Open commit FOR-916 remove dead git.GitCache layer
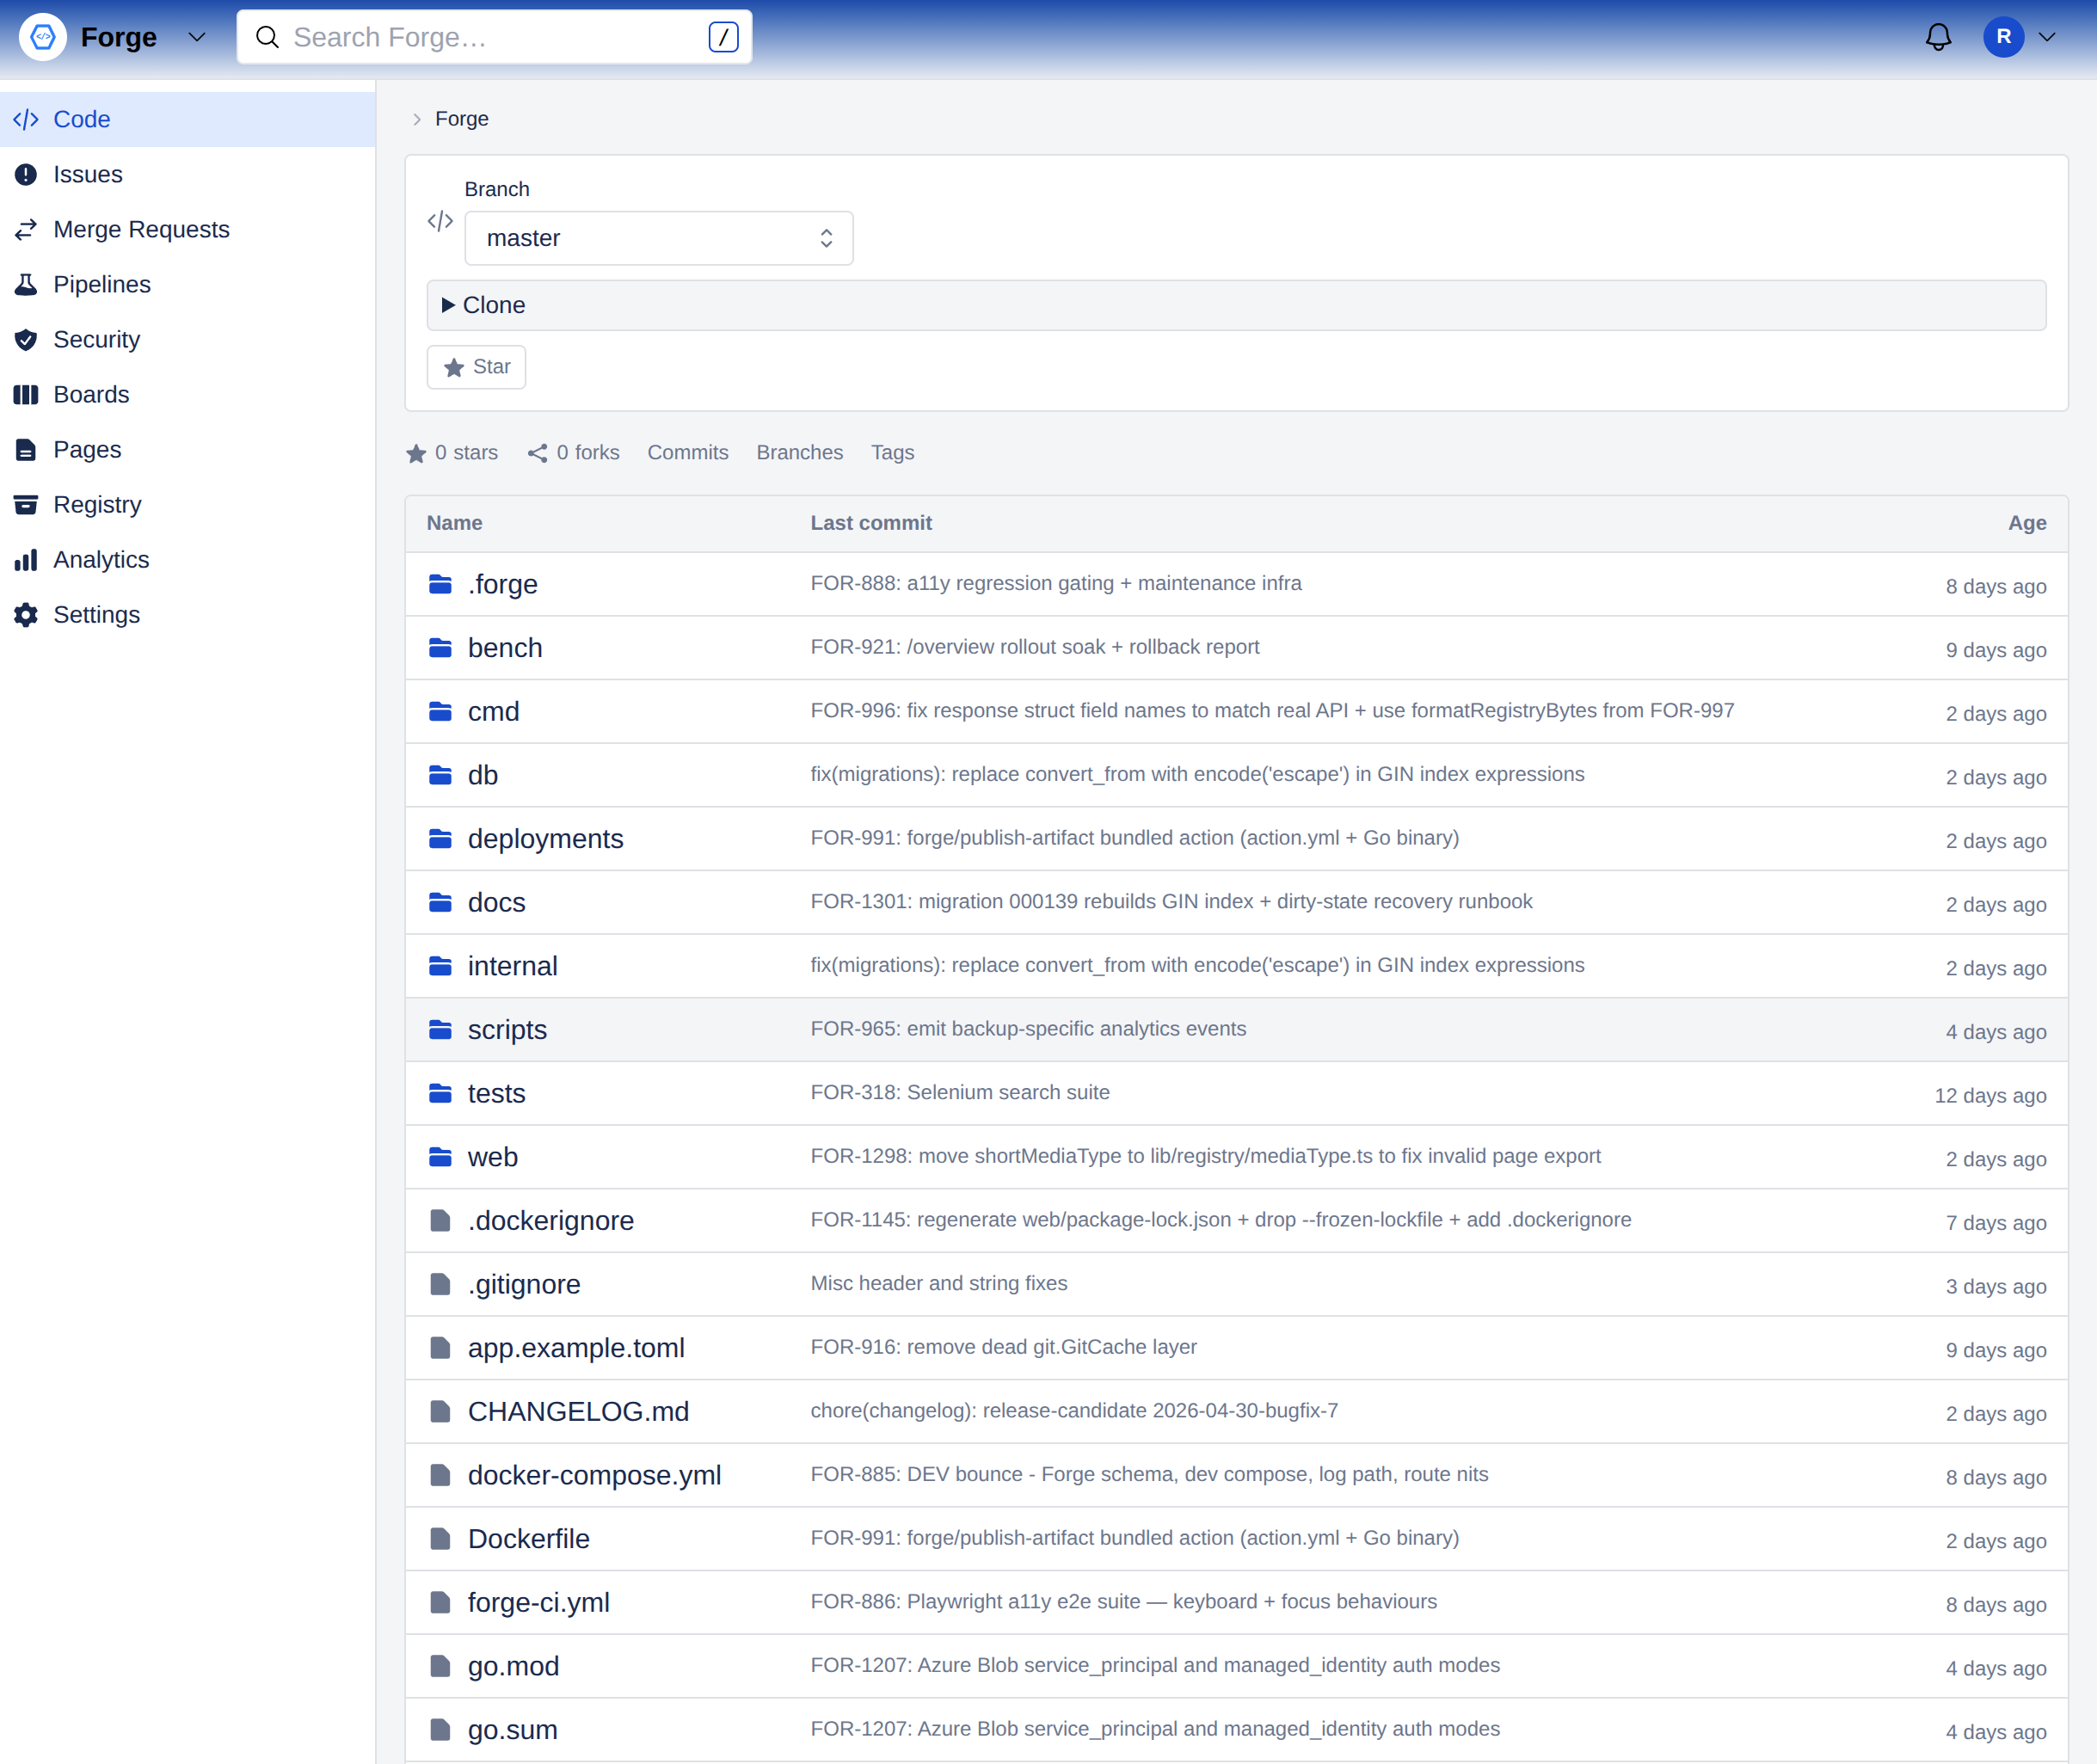 point(1003,1347)
